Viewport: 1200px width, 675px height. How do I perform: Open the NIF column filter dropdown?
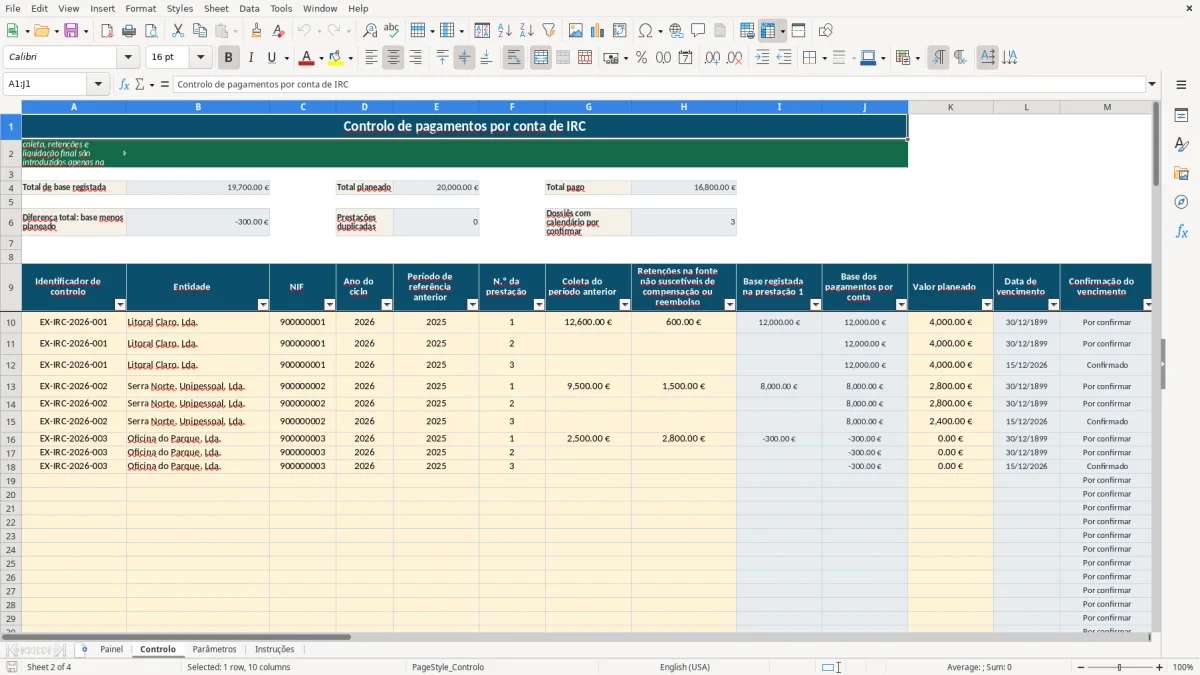coord(330,305)
